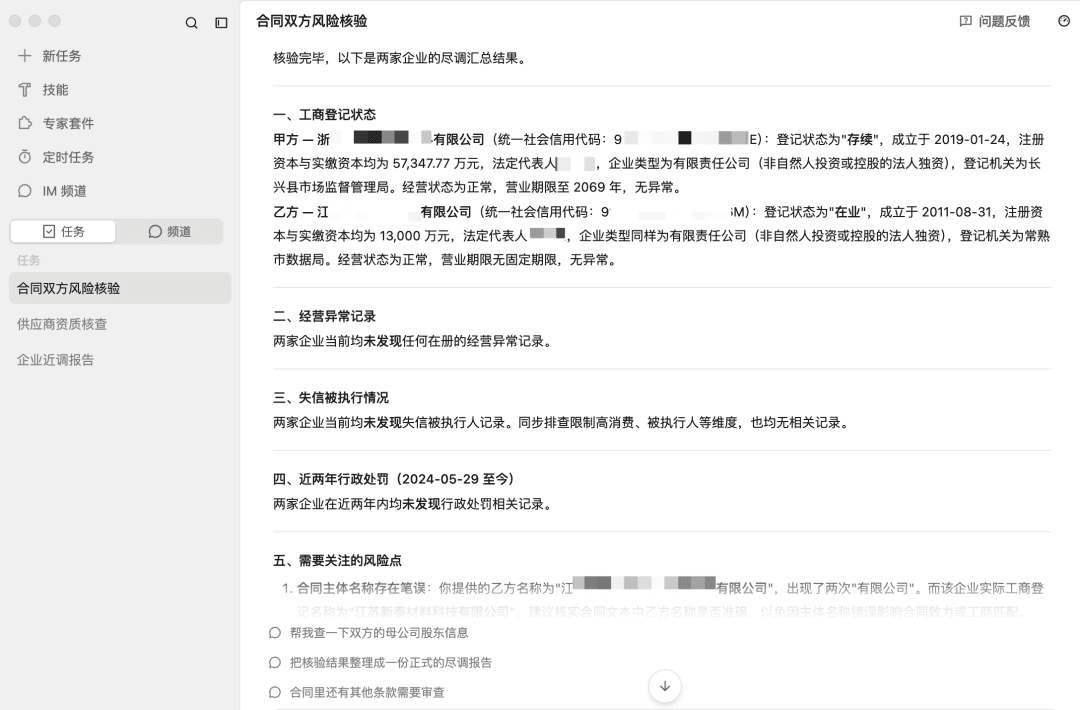Screen dimensions: 1080x710
Task: Click the plus icon for 新任务
Action: coord(25,56)
